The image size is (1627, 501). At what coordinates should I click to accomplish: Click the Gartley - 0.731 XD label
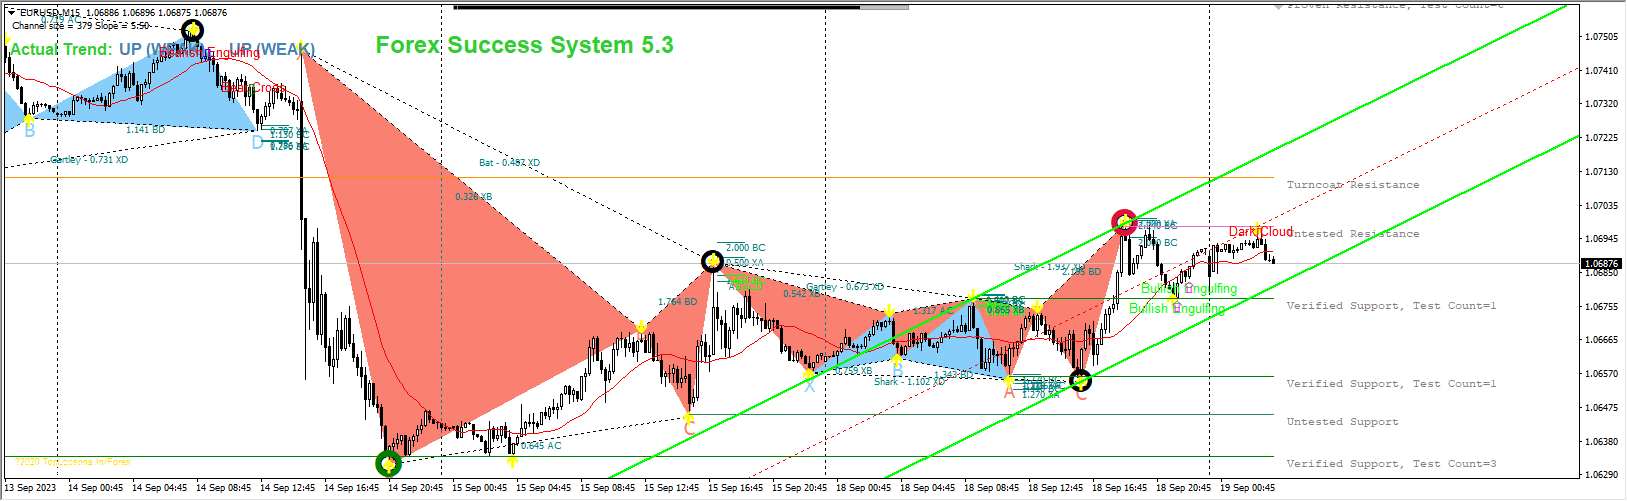tap(89, 159)
